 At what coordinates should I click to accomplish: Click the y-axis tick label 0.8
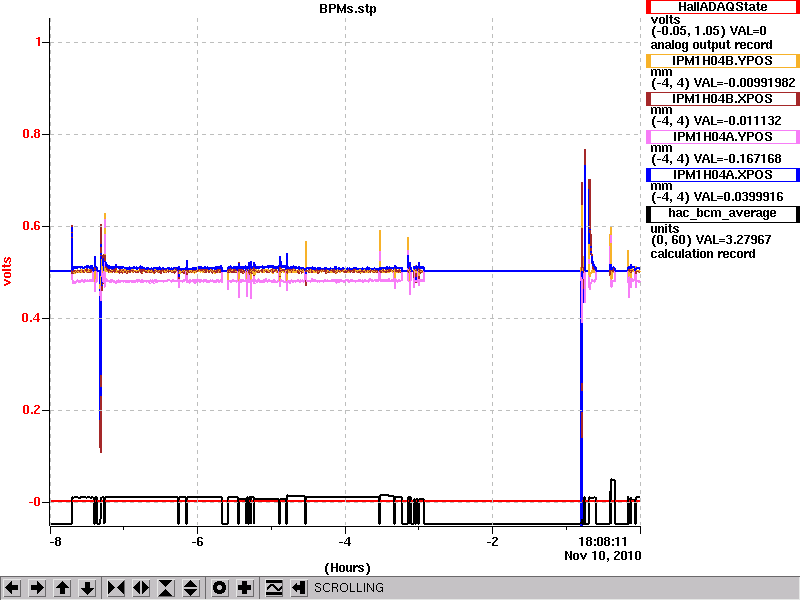tap(32, 134)
